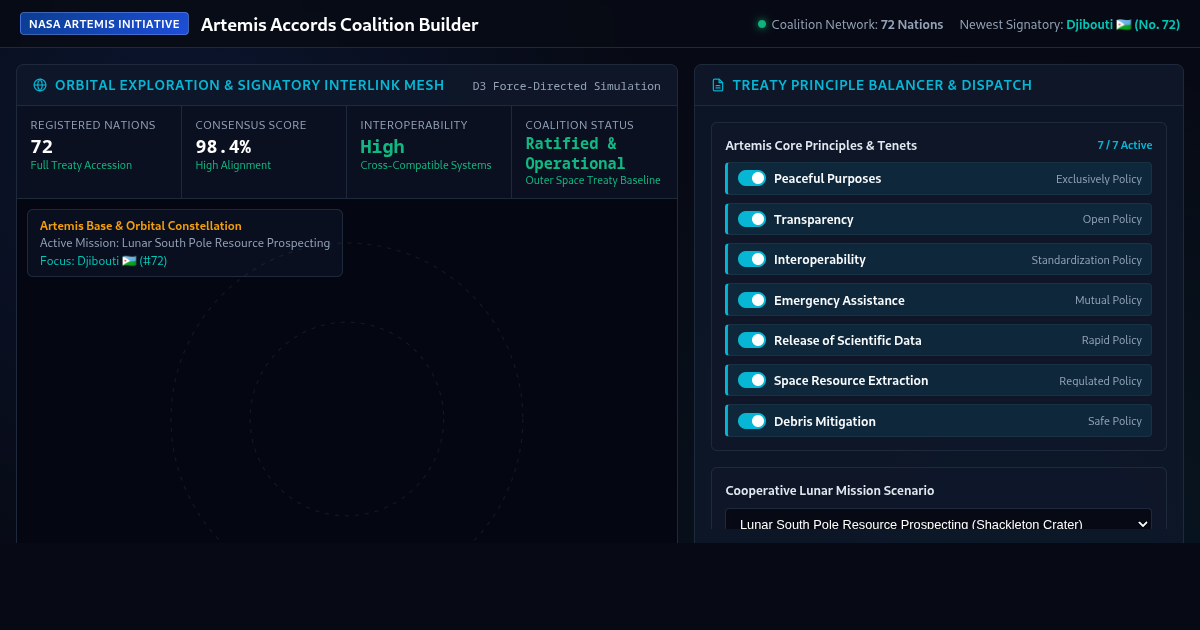This screenshot has height=630, width=1200.
Task: Click the Mutual Policy tag
Action: [x=1108, y=300]
